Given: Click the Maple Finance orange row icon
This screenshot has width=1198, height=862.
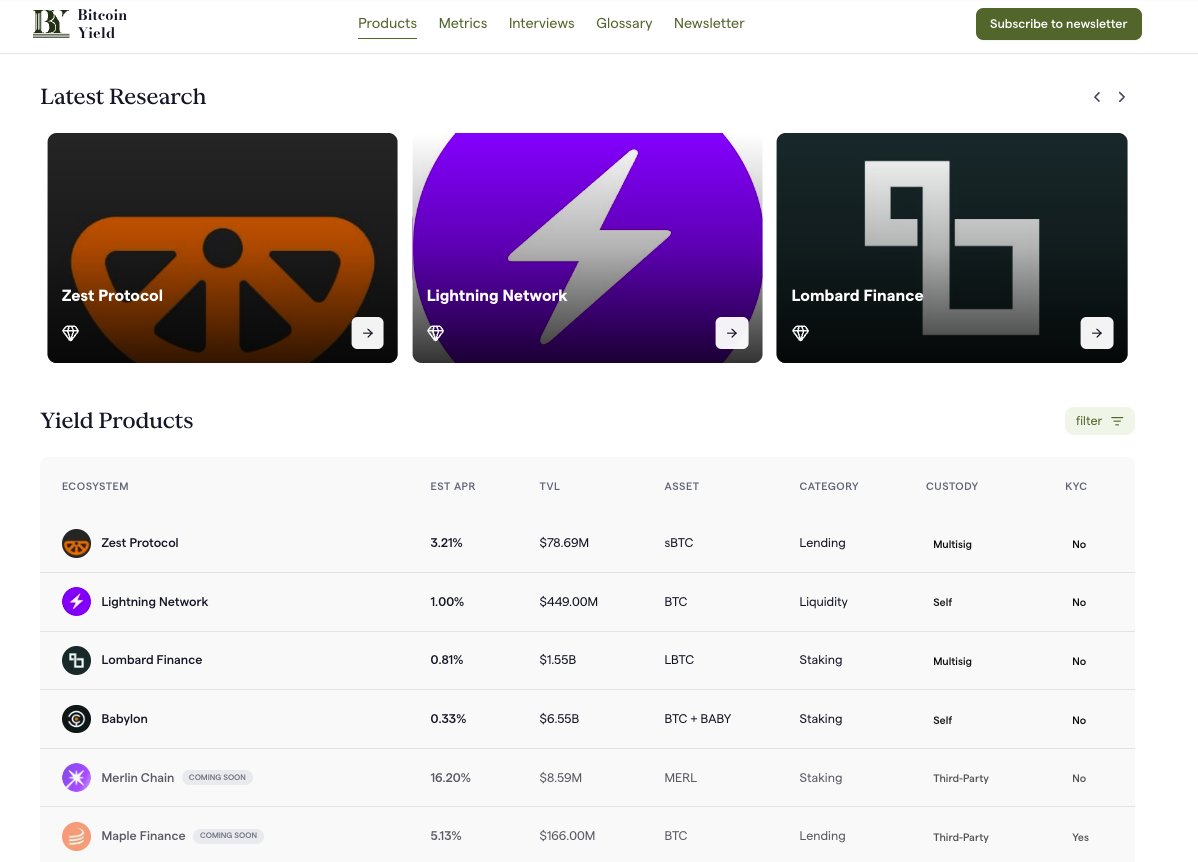Looking at the screenshot, I should (76, 836).
